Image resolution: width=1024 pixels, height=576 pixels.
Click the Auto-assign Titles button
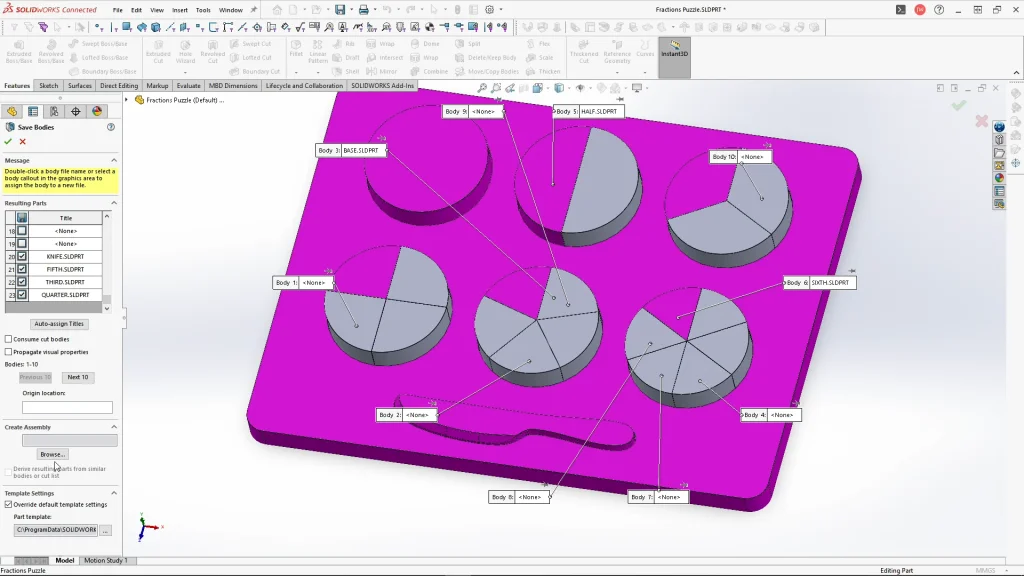[x=60, y=324]
